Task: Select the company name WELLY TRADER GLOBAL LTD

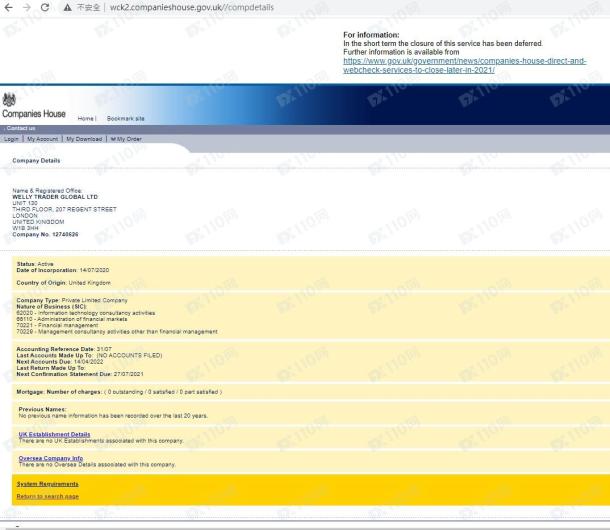Action: click(x=55, y=197)
